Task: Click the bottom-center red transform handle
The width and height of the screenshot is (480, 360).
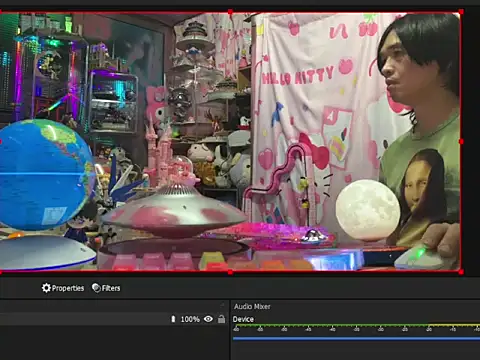Action: [x=230, y=272]
